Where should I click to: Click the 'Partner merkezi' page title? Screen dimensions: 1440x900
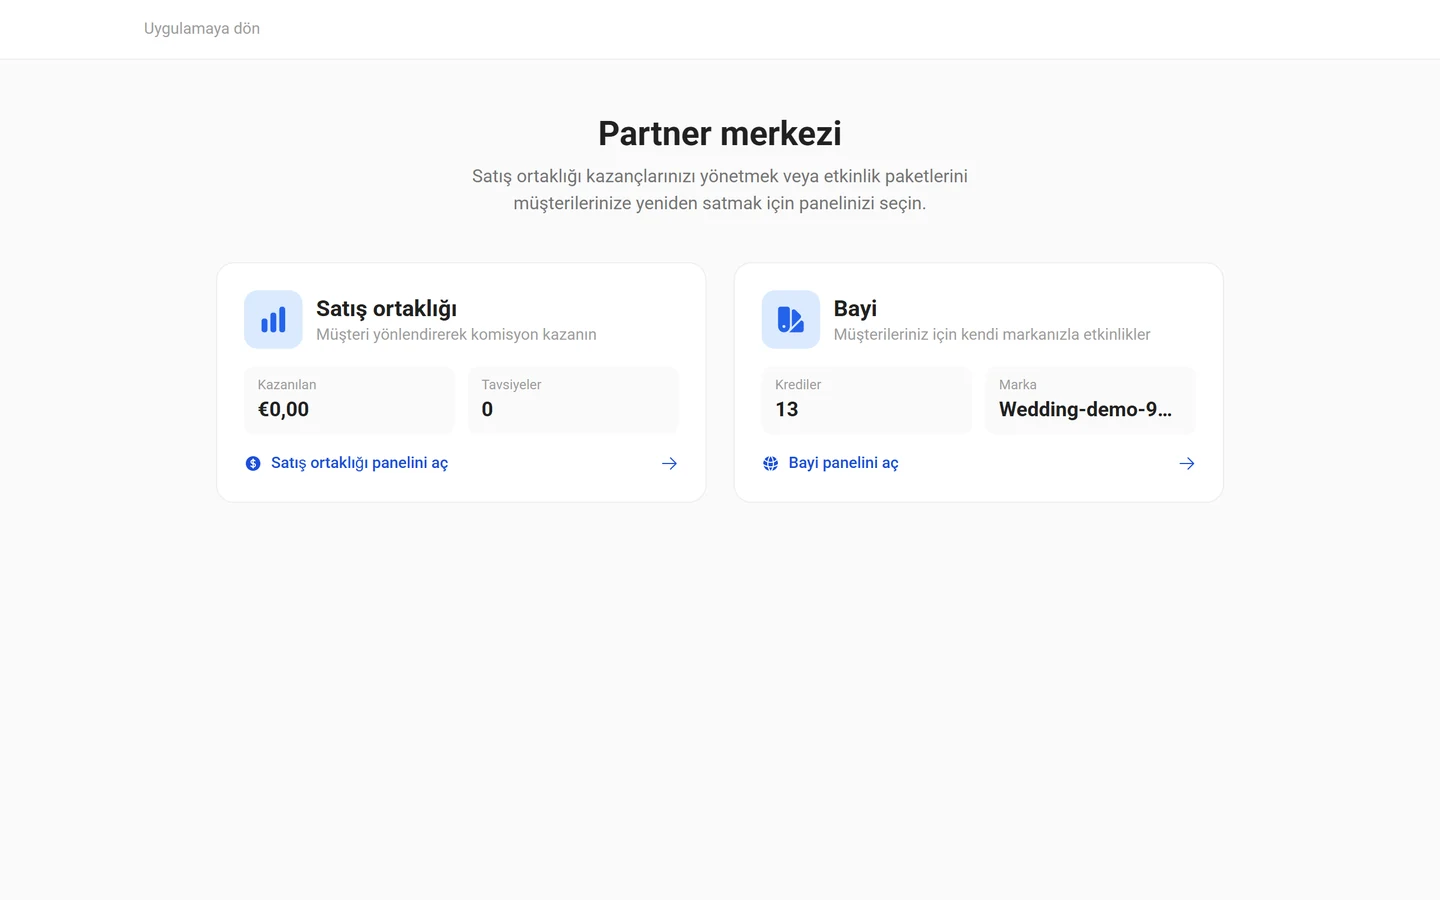[720, 133]
